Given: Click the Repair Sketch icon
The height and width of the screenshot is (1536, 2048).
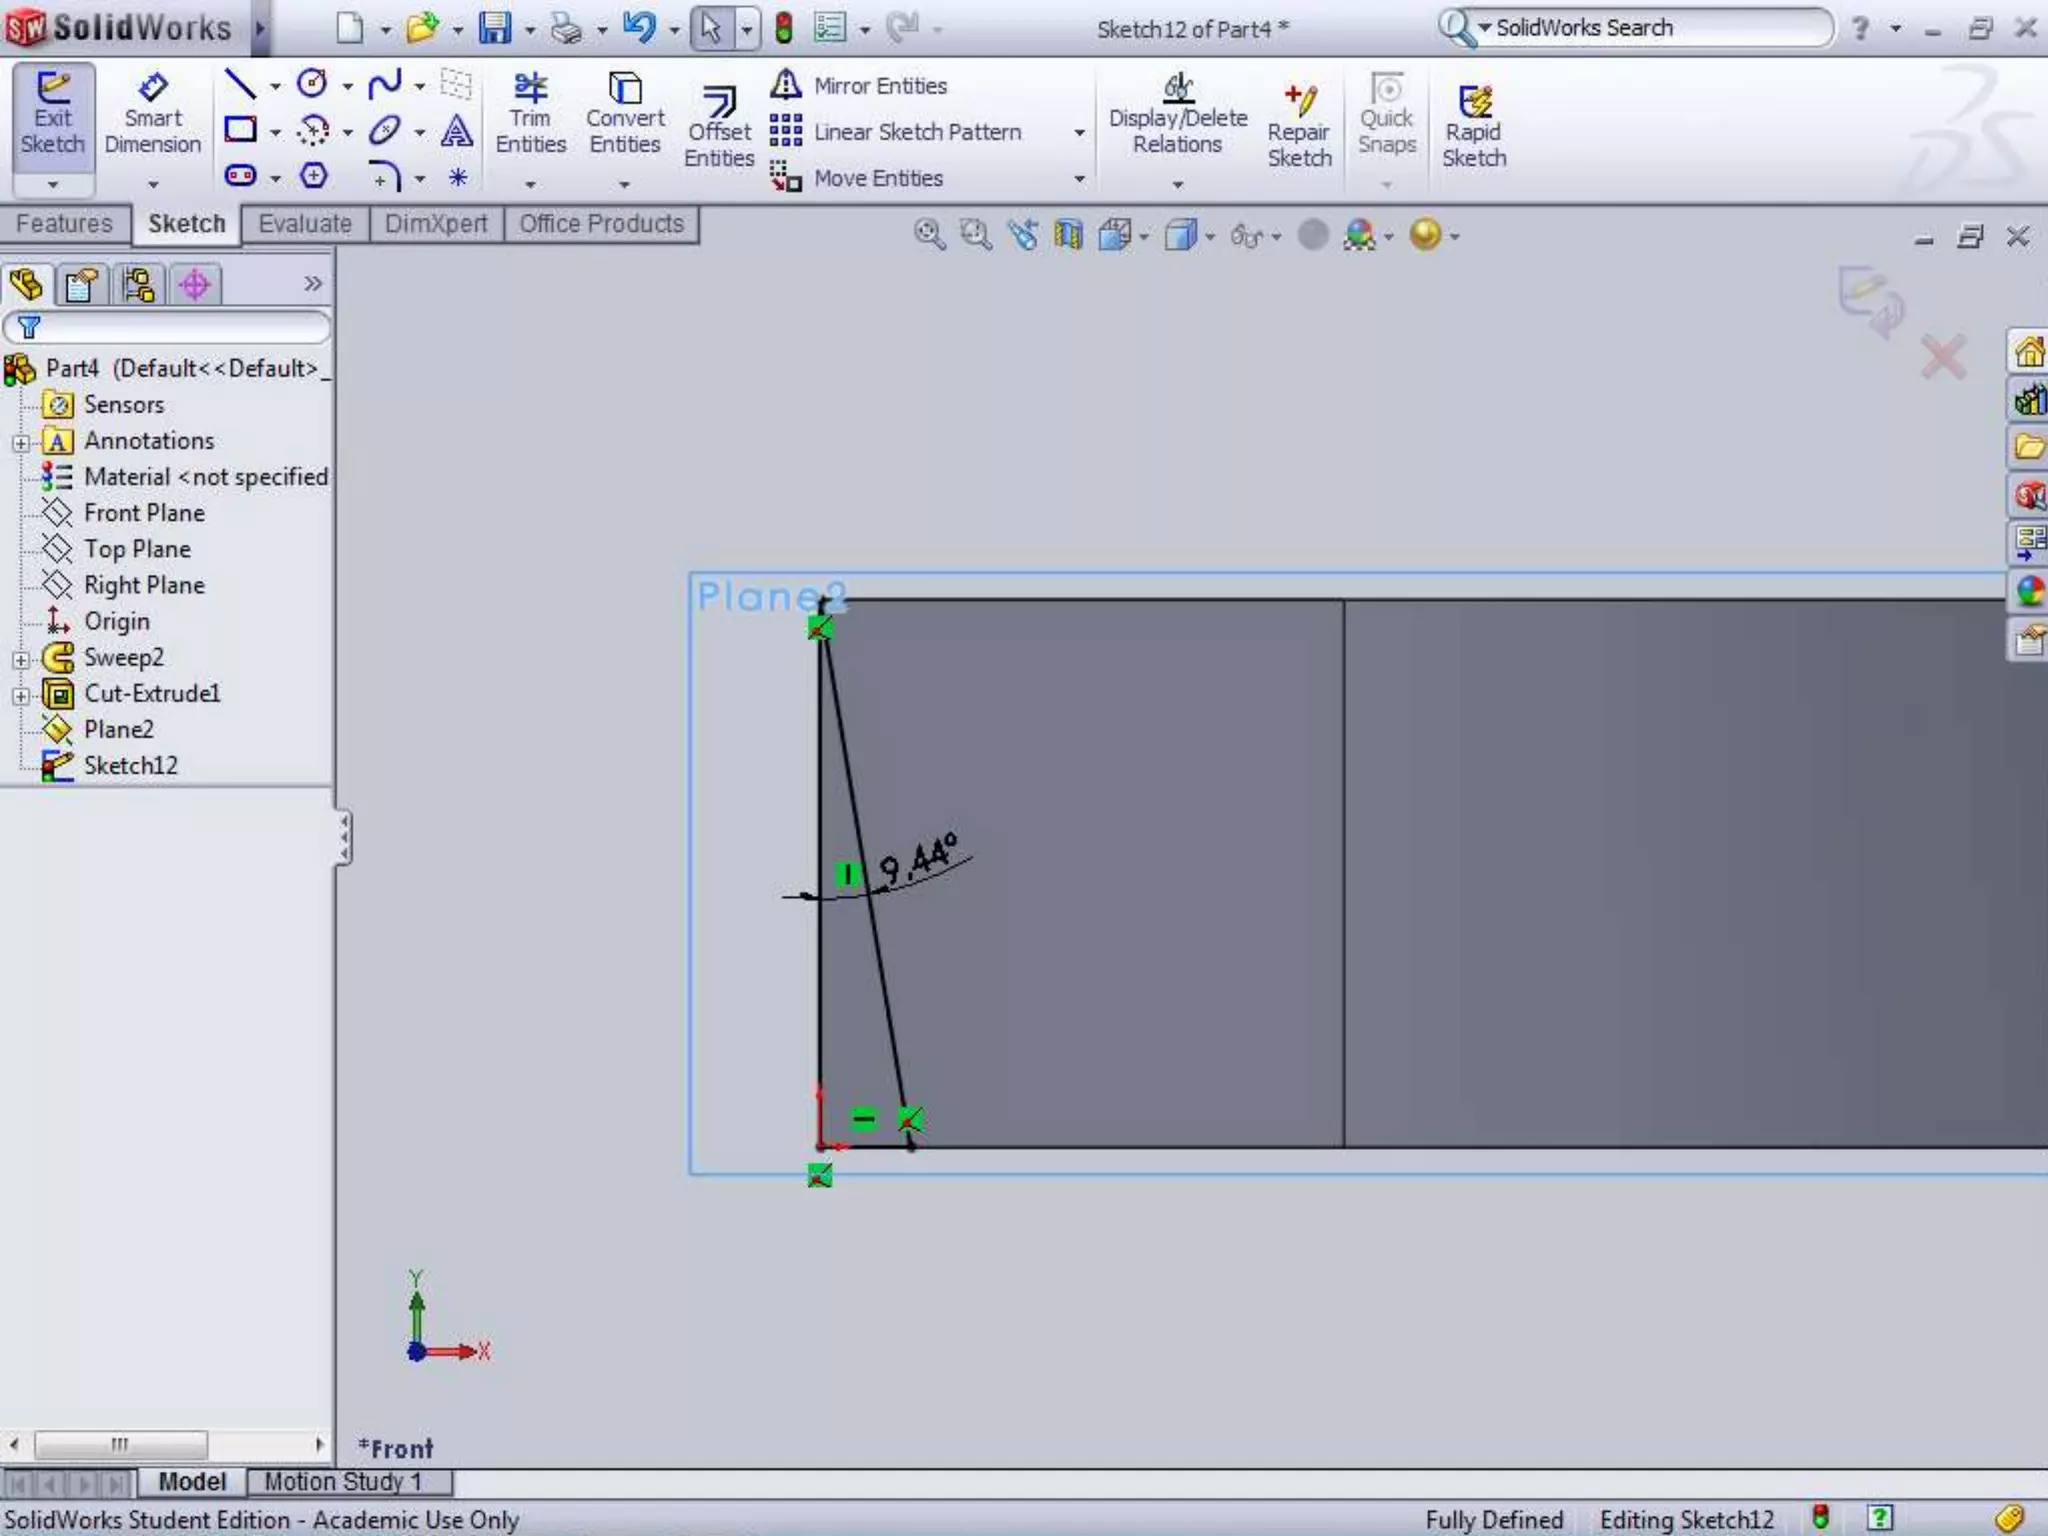Looking at the screenshot, I should tap(1299, 125).
